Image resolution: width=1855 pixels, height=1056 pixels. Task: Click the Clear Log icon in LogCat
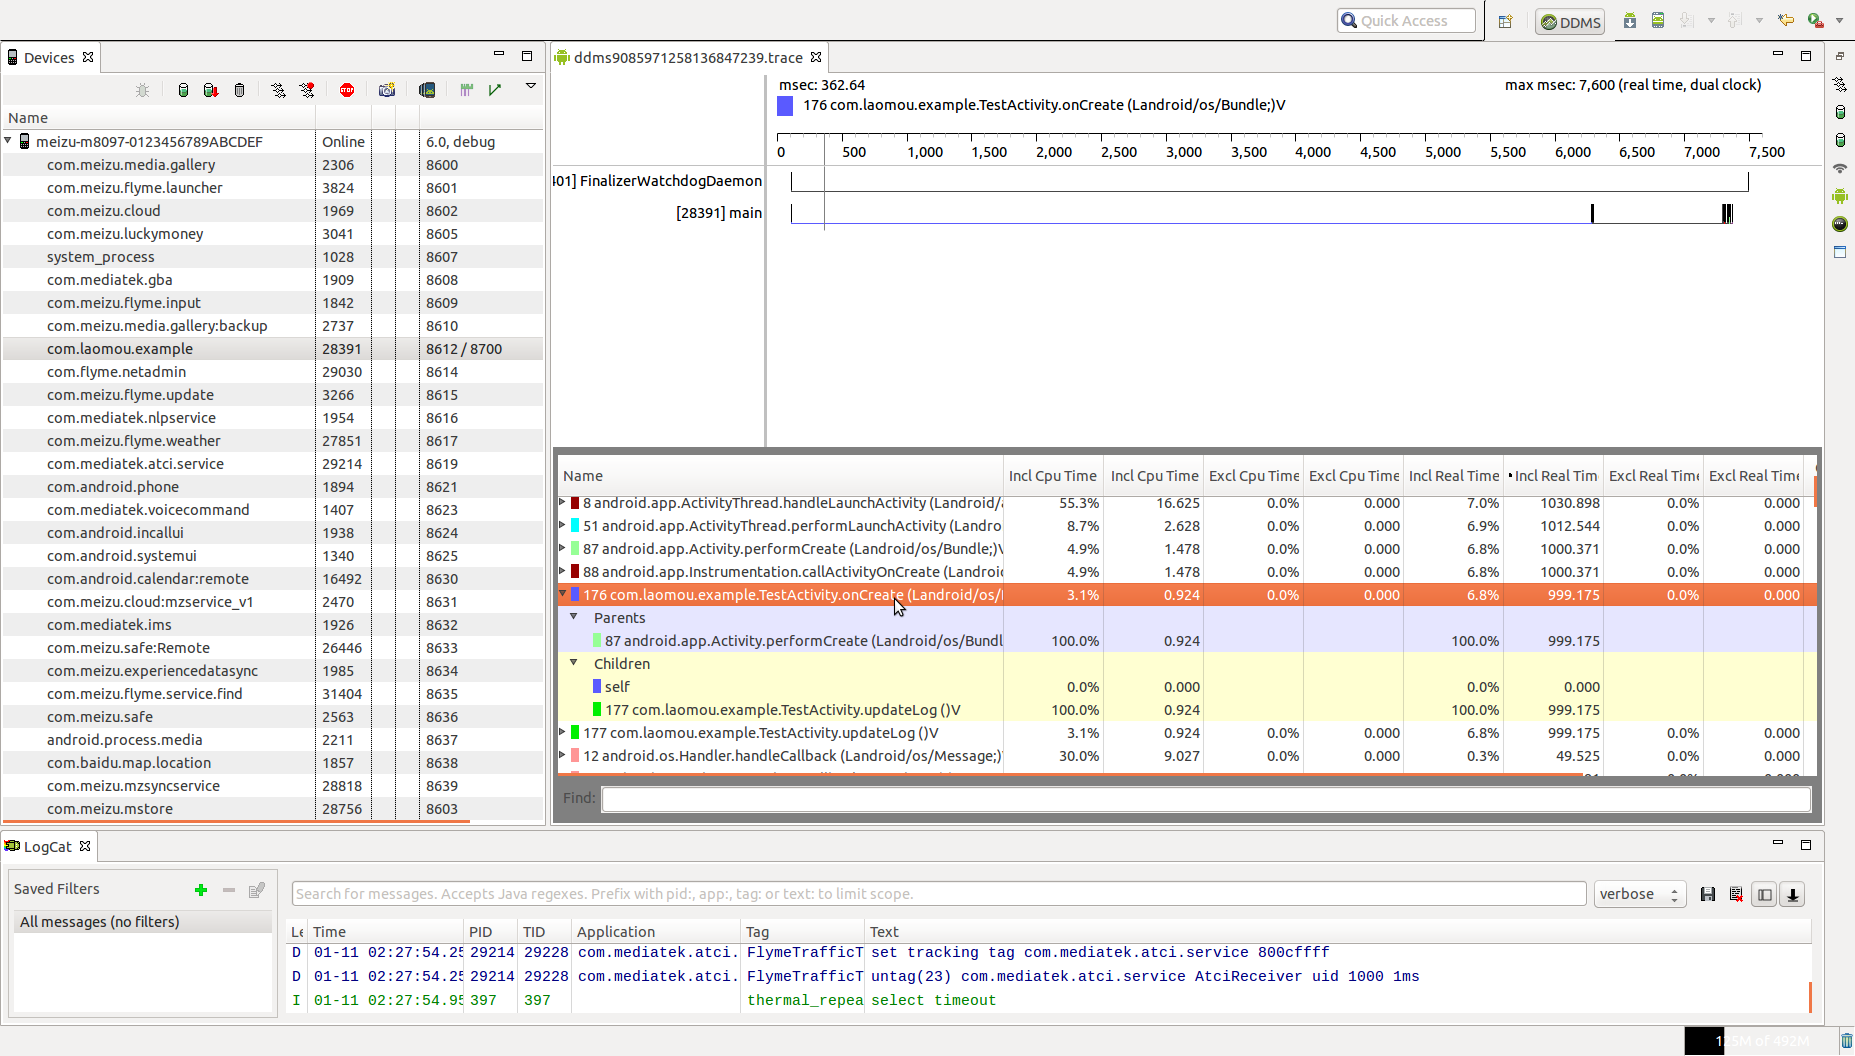click(1736, 894)
